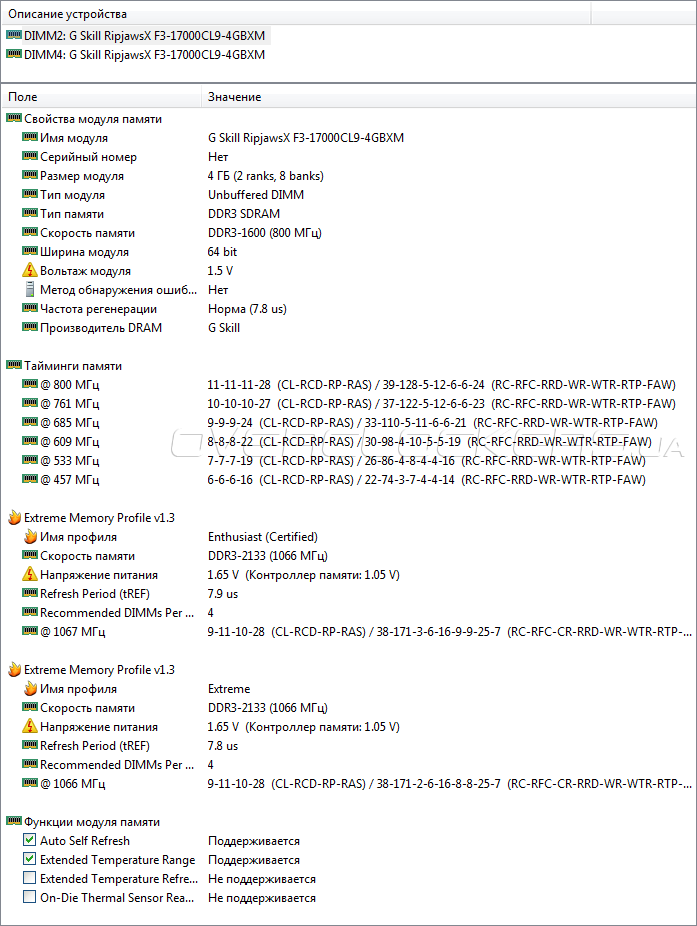Select the value 'Unbuffered DIMM'
The height and width of the screenshot is (926, 697).
pyautogui.click(x=256, y=195)
